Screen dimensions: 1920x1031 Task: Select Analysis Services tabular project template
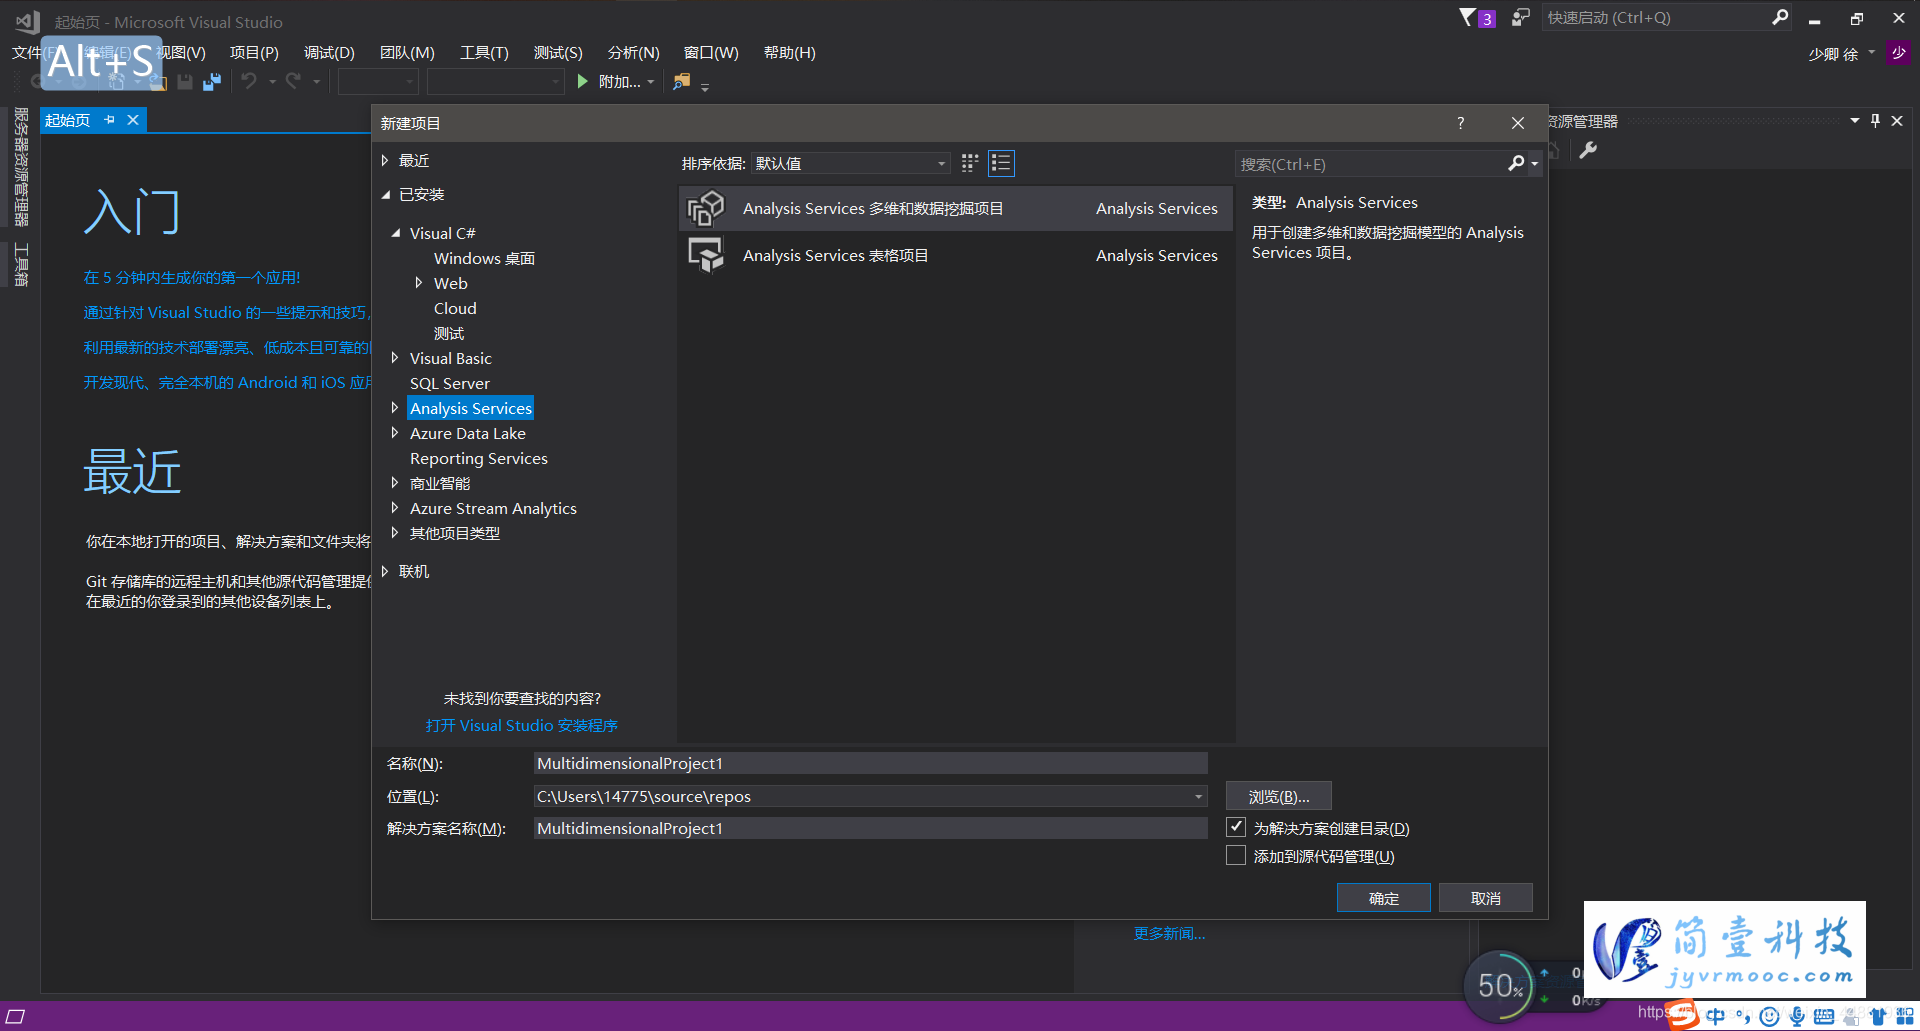[x=955, y=255]
